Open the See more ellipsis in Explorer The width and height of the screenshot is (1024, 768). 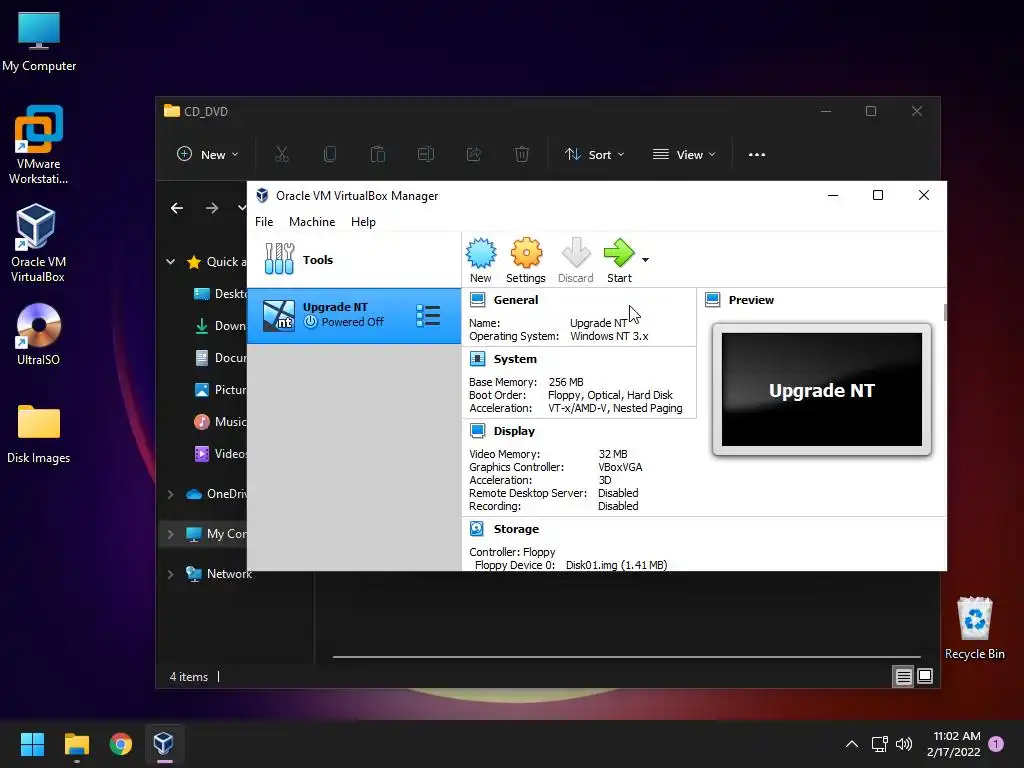tap(757, 155)
